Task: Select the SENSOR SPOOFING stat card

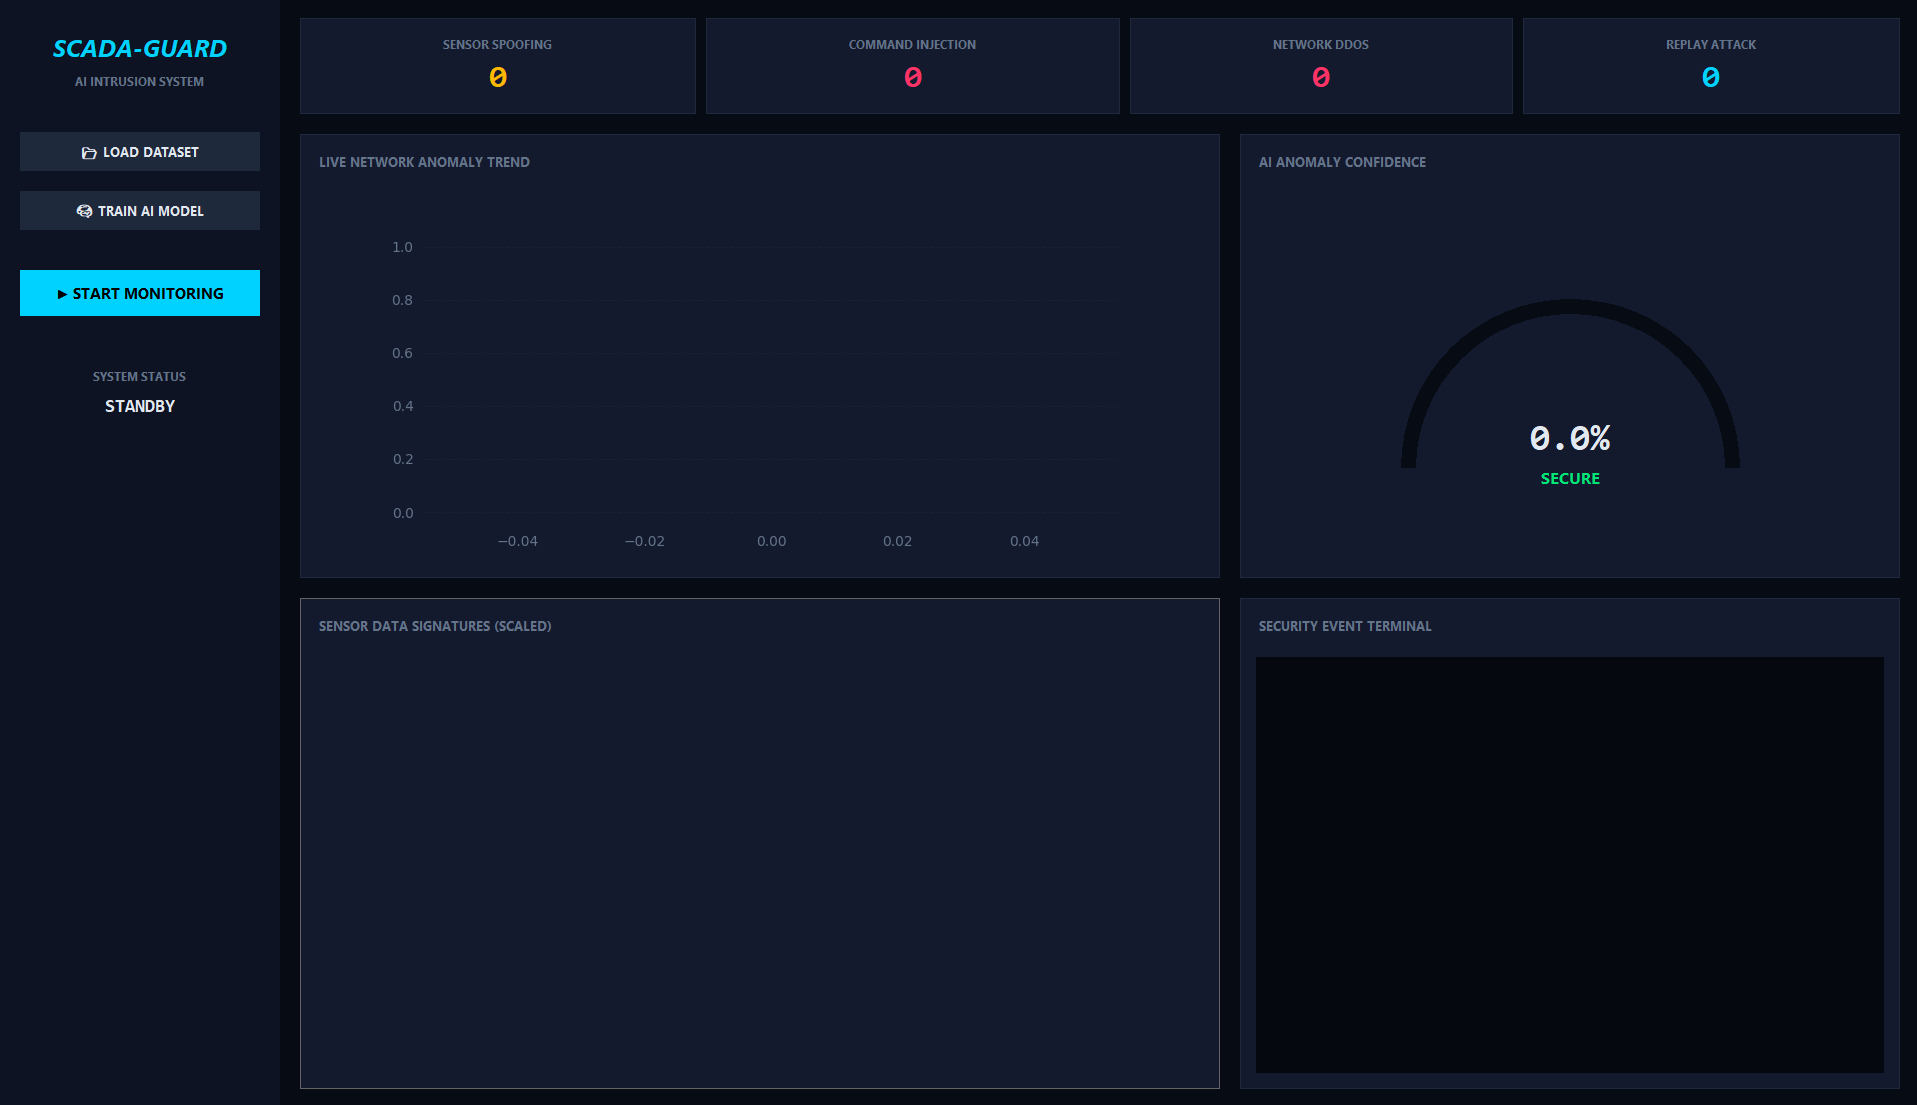Action: click(x=497, y=65)
